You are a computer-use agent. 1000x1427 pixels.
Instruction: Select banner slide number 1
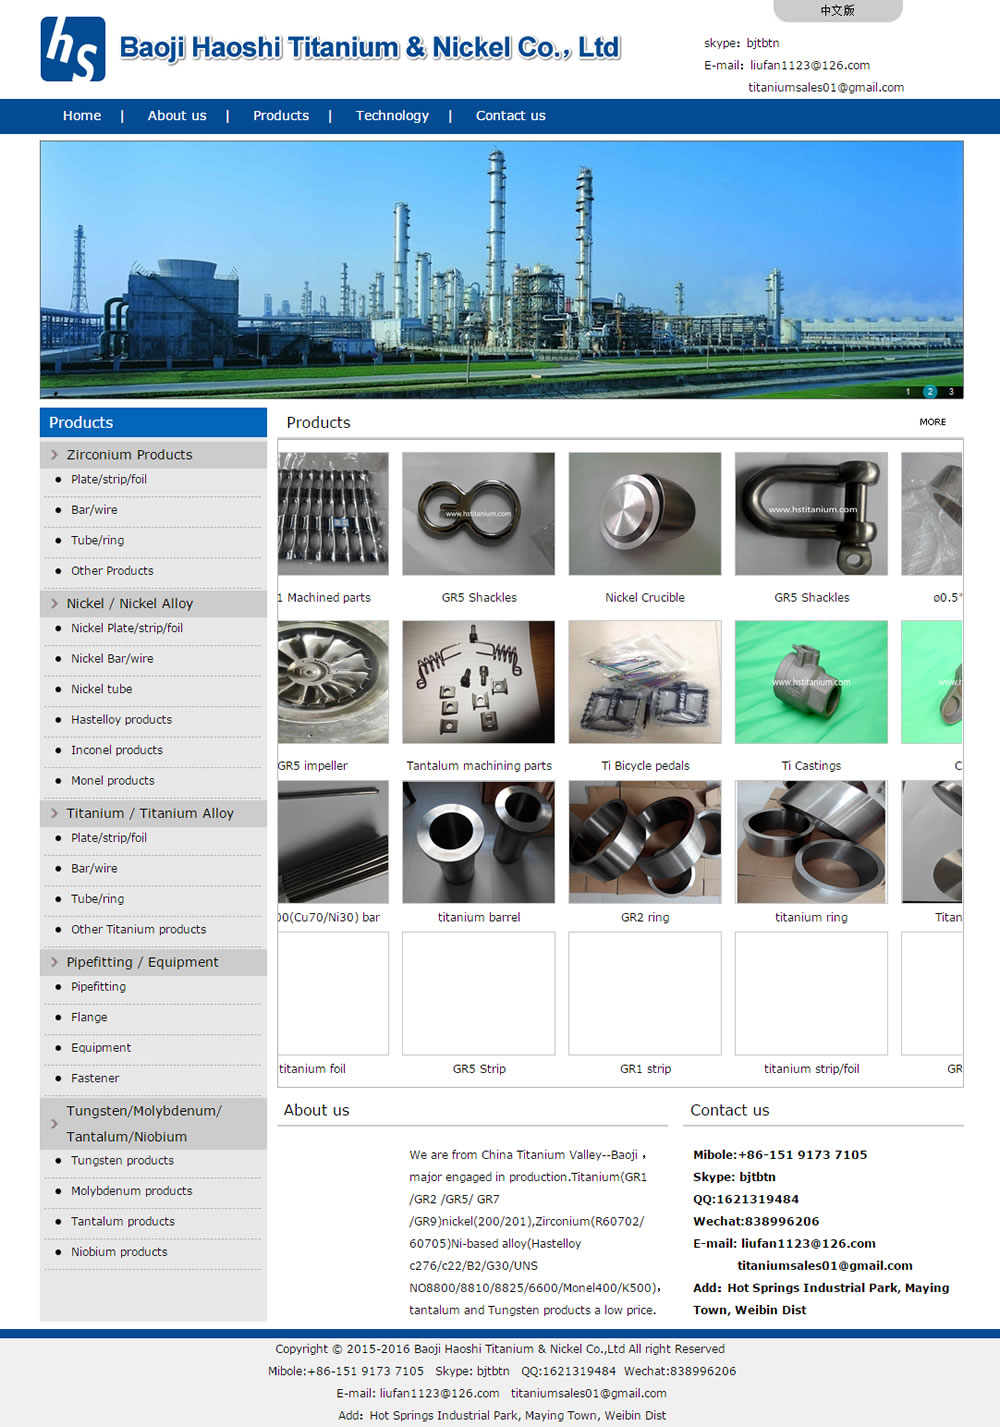(908, 392)
